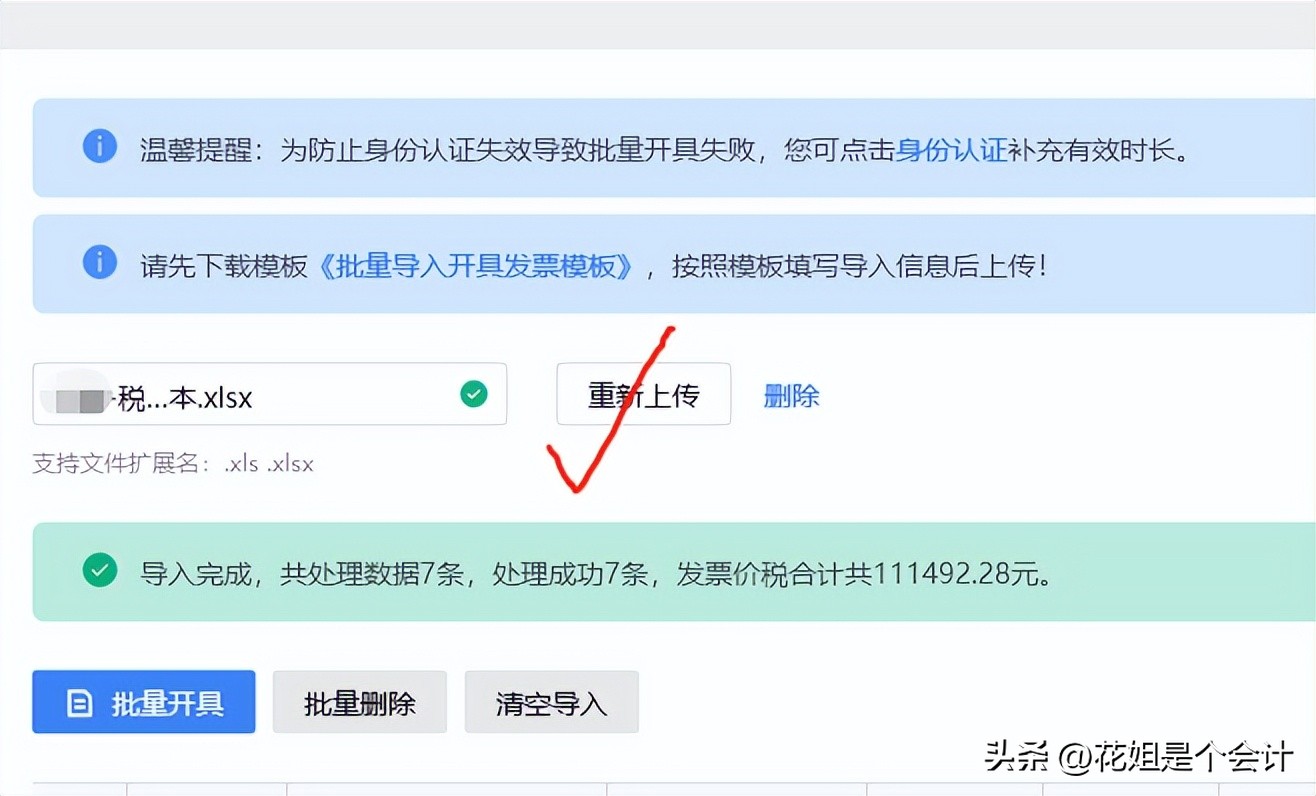Click the 批量删除 batch delete button
The image size is (1316, 796).
point(359,702)
